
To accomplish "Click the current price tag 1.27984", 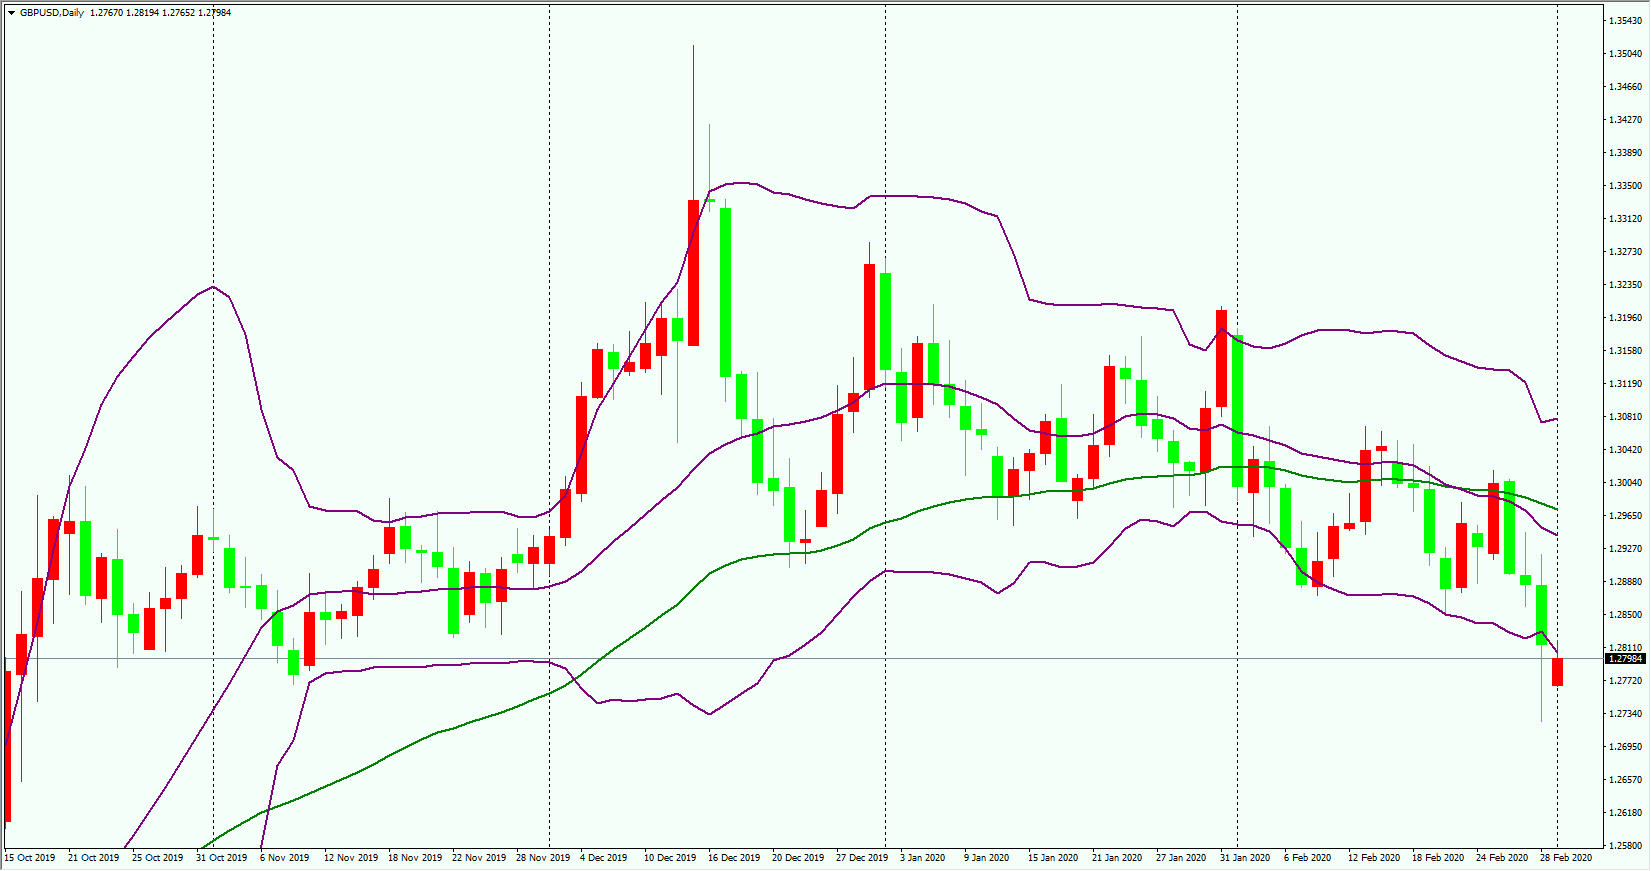I will click(x=1625, y=658).
